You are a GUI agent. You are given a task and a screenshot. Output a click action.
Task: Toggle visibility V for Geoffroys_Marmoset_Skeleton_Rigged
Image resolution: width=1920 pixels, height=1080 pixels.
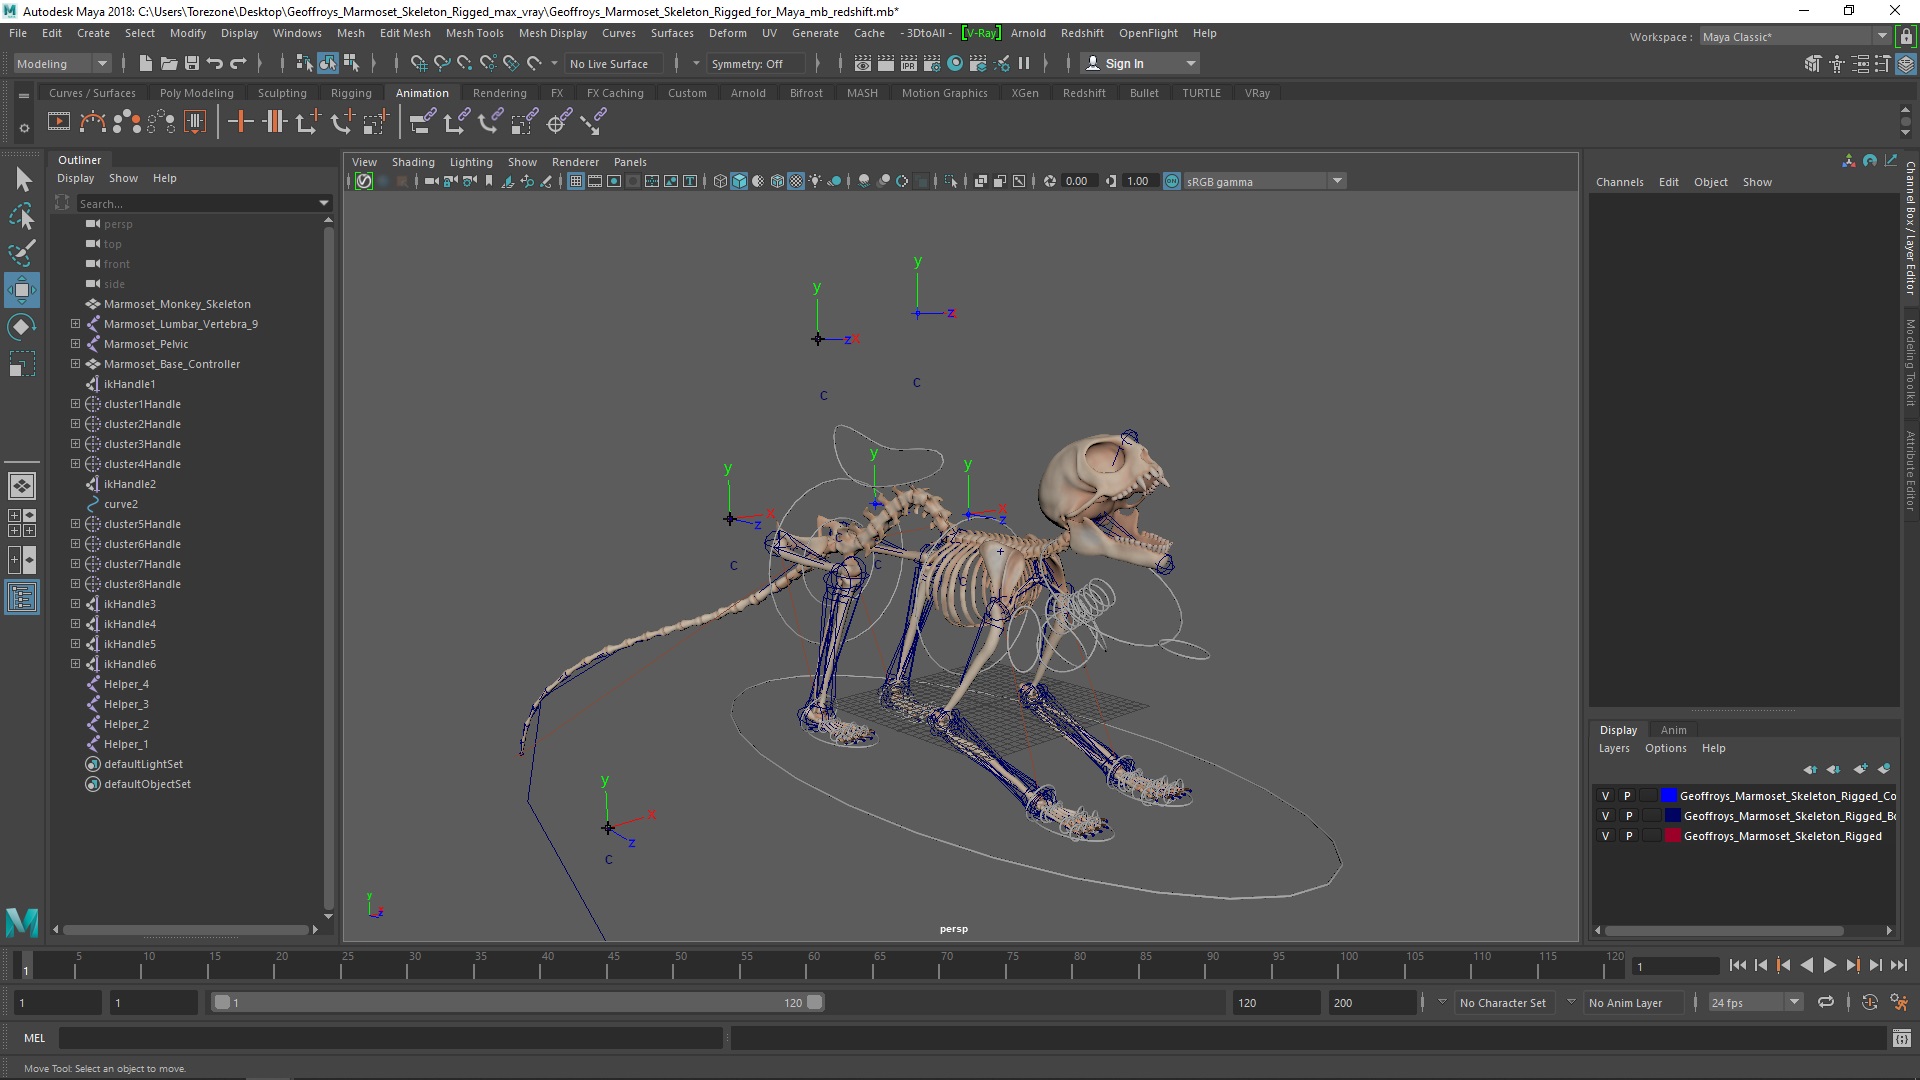(1605, 835)
